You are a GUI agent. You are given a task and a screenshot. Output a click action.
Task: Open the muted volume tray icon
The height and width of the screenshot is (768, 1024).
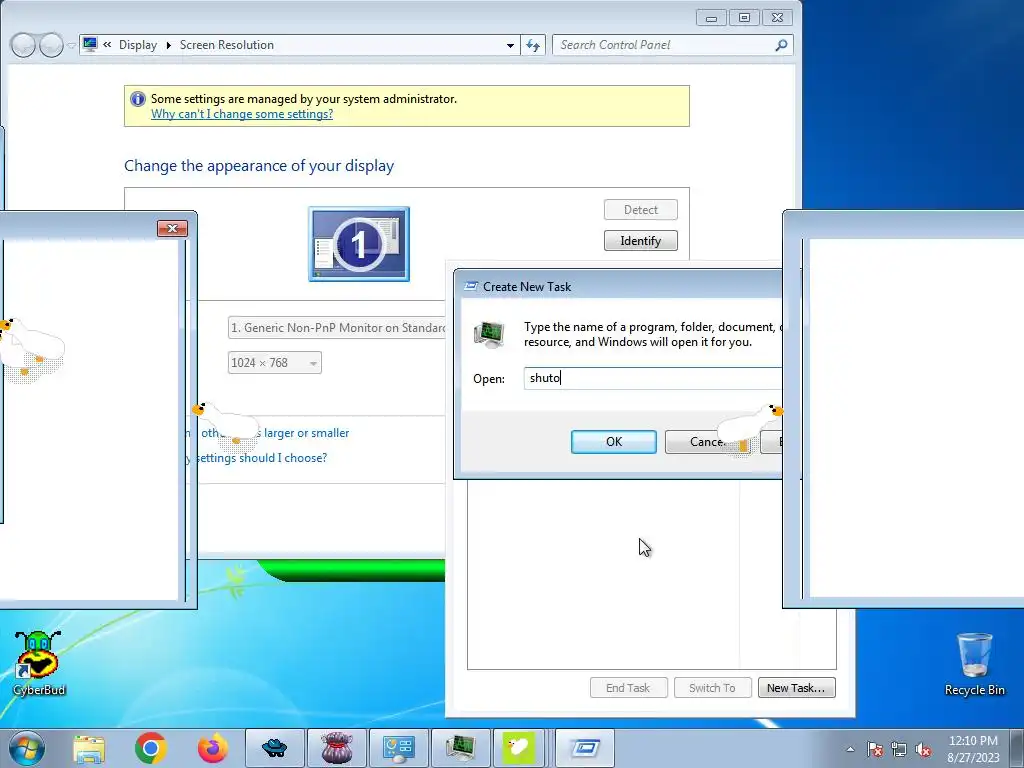(923, 749)
